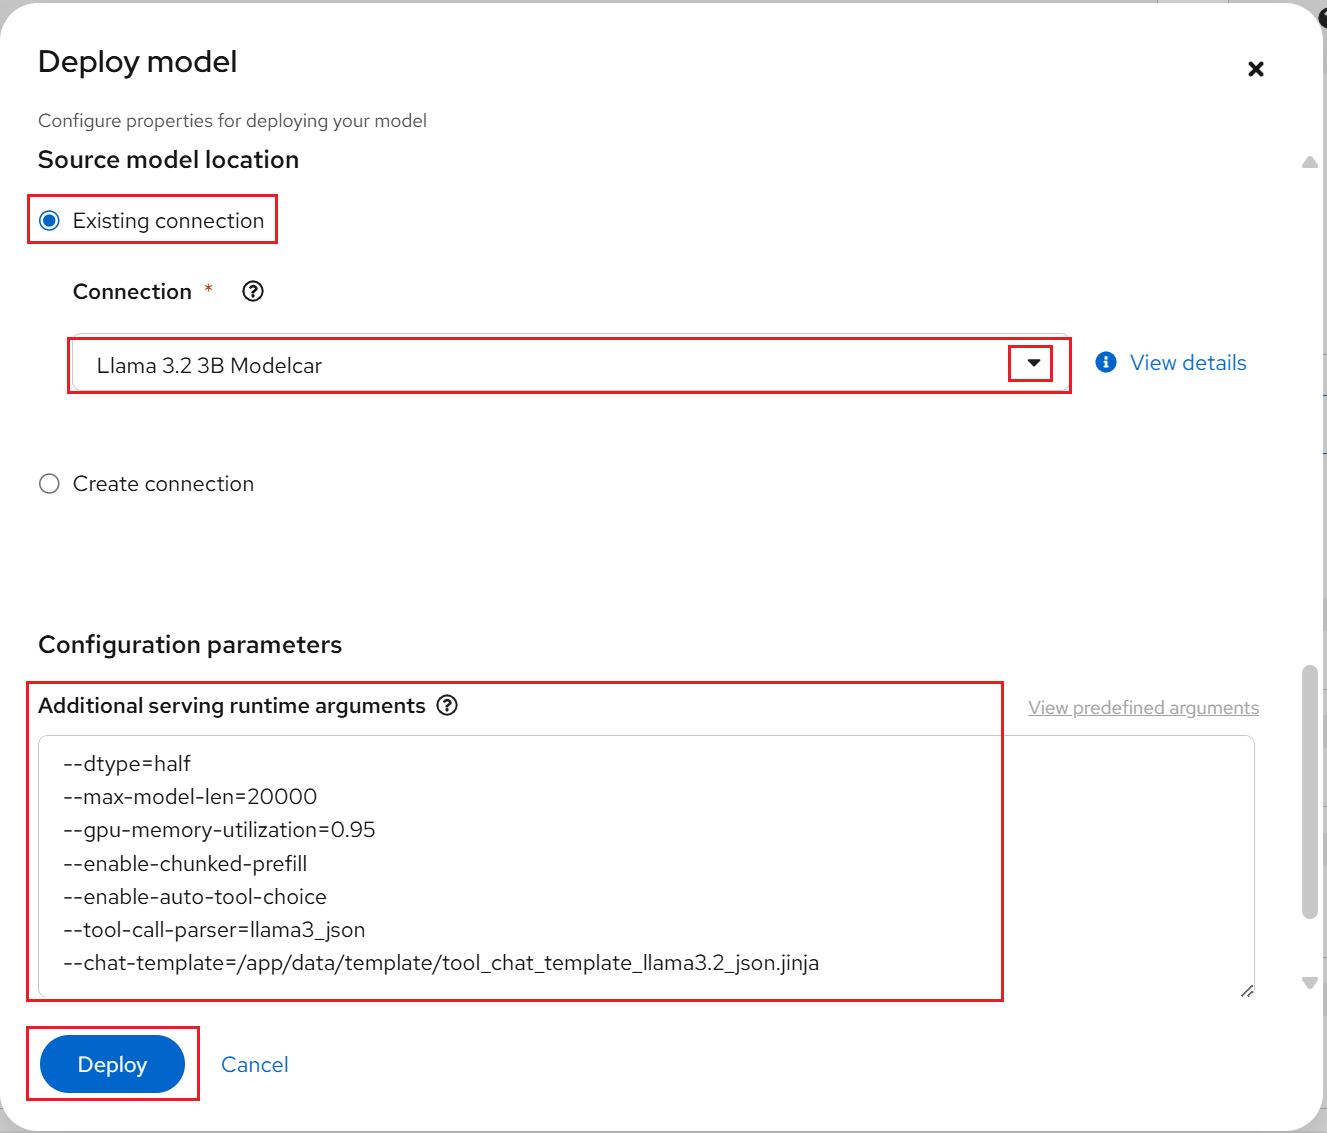The height and width of the screenshot is (1133, 1327).
Task: Open the View details link
Action: tap(1188, 363)
